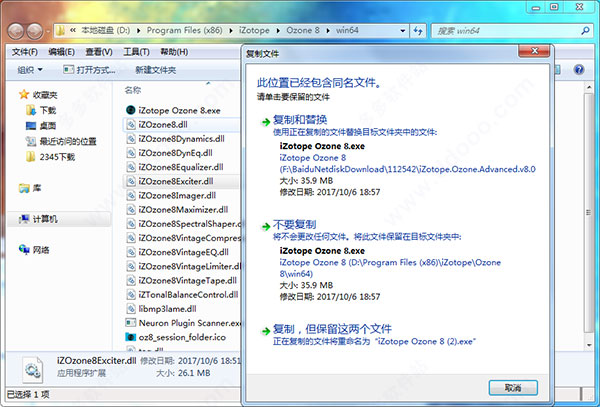Open the 查看(V) menu
The image size is (600, 407).
[x=99, y=52]
